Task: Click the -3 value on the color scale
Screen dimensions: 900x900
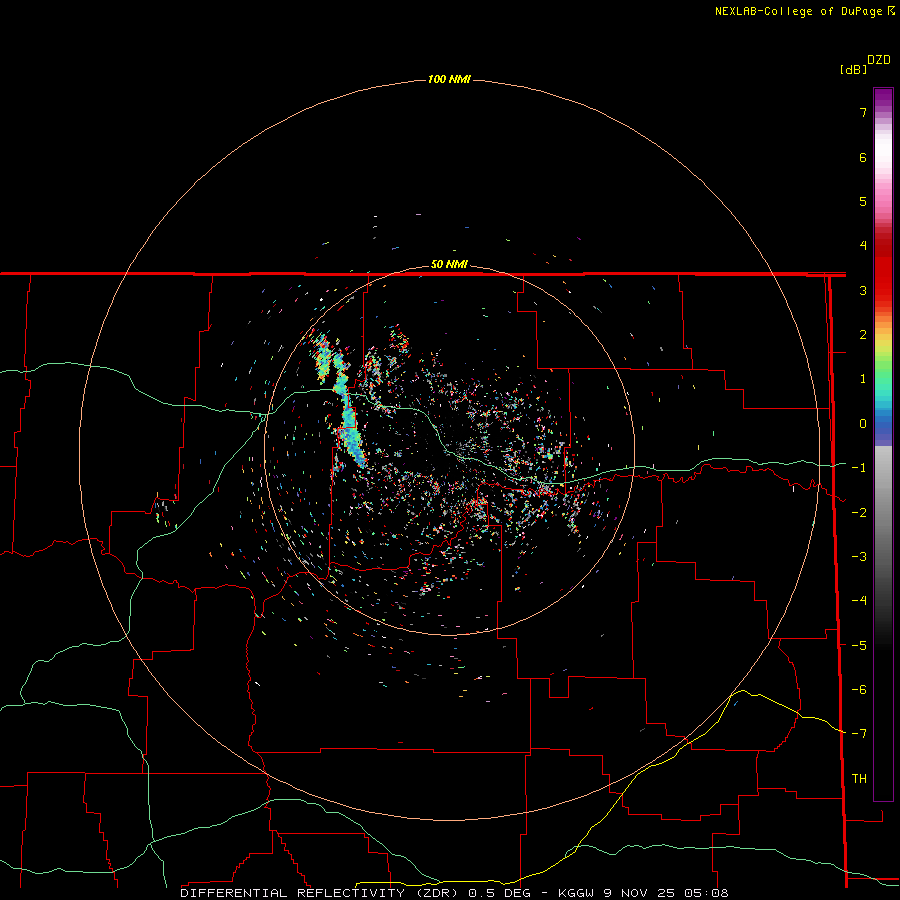Action: [x=859, y=557]
